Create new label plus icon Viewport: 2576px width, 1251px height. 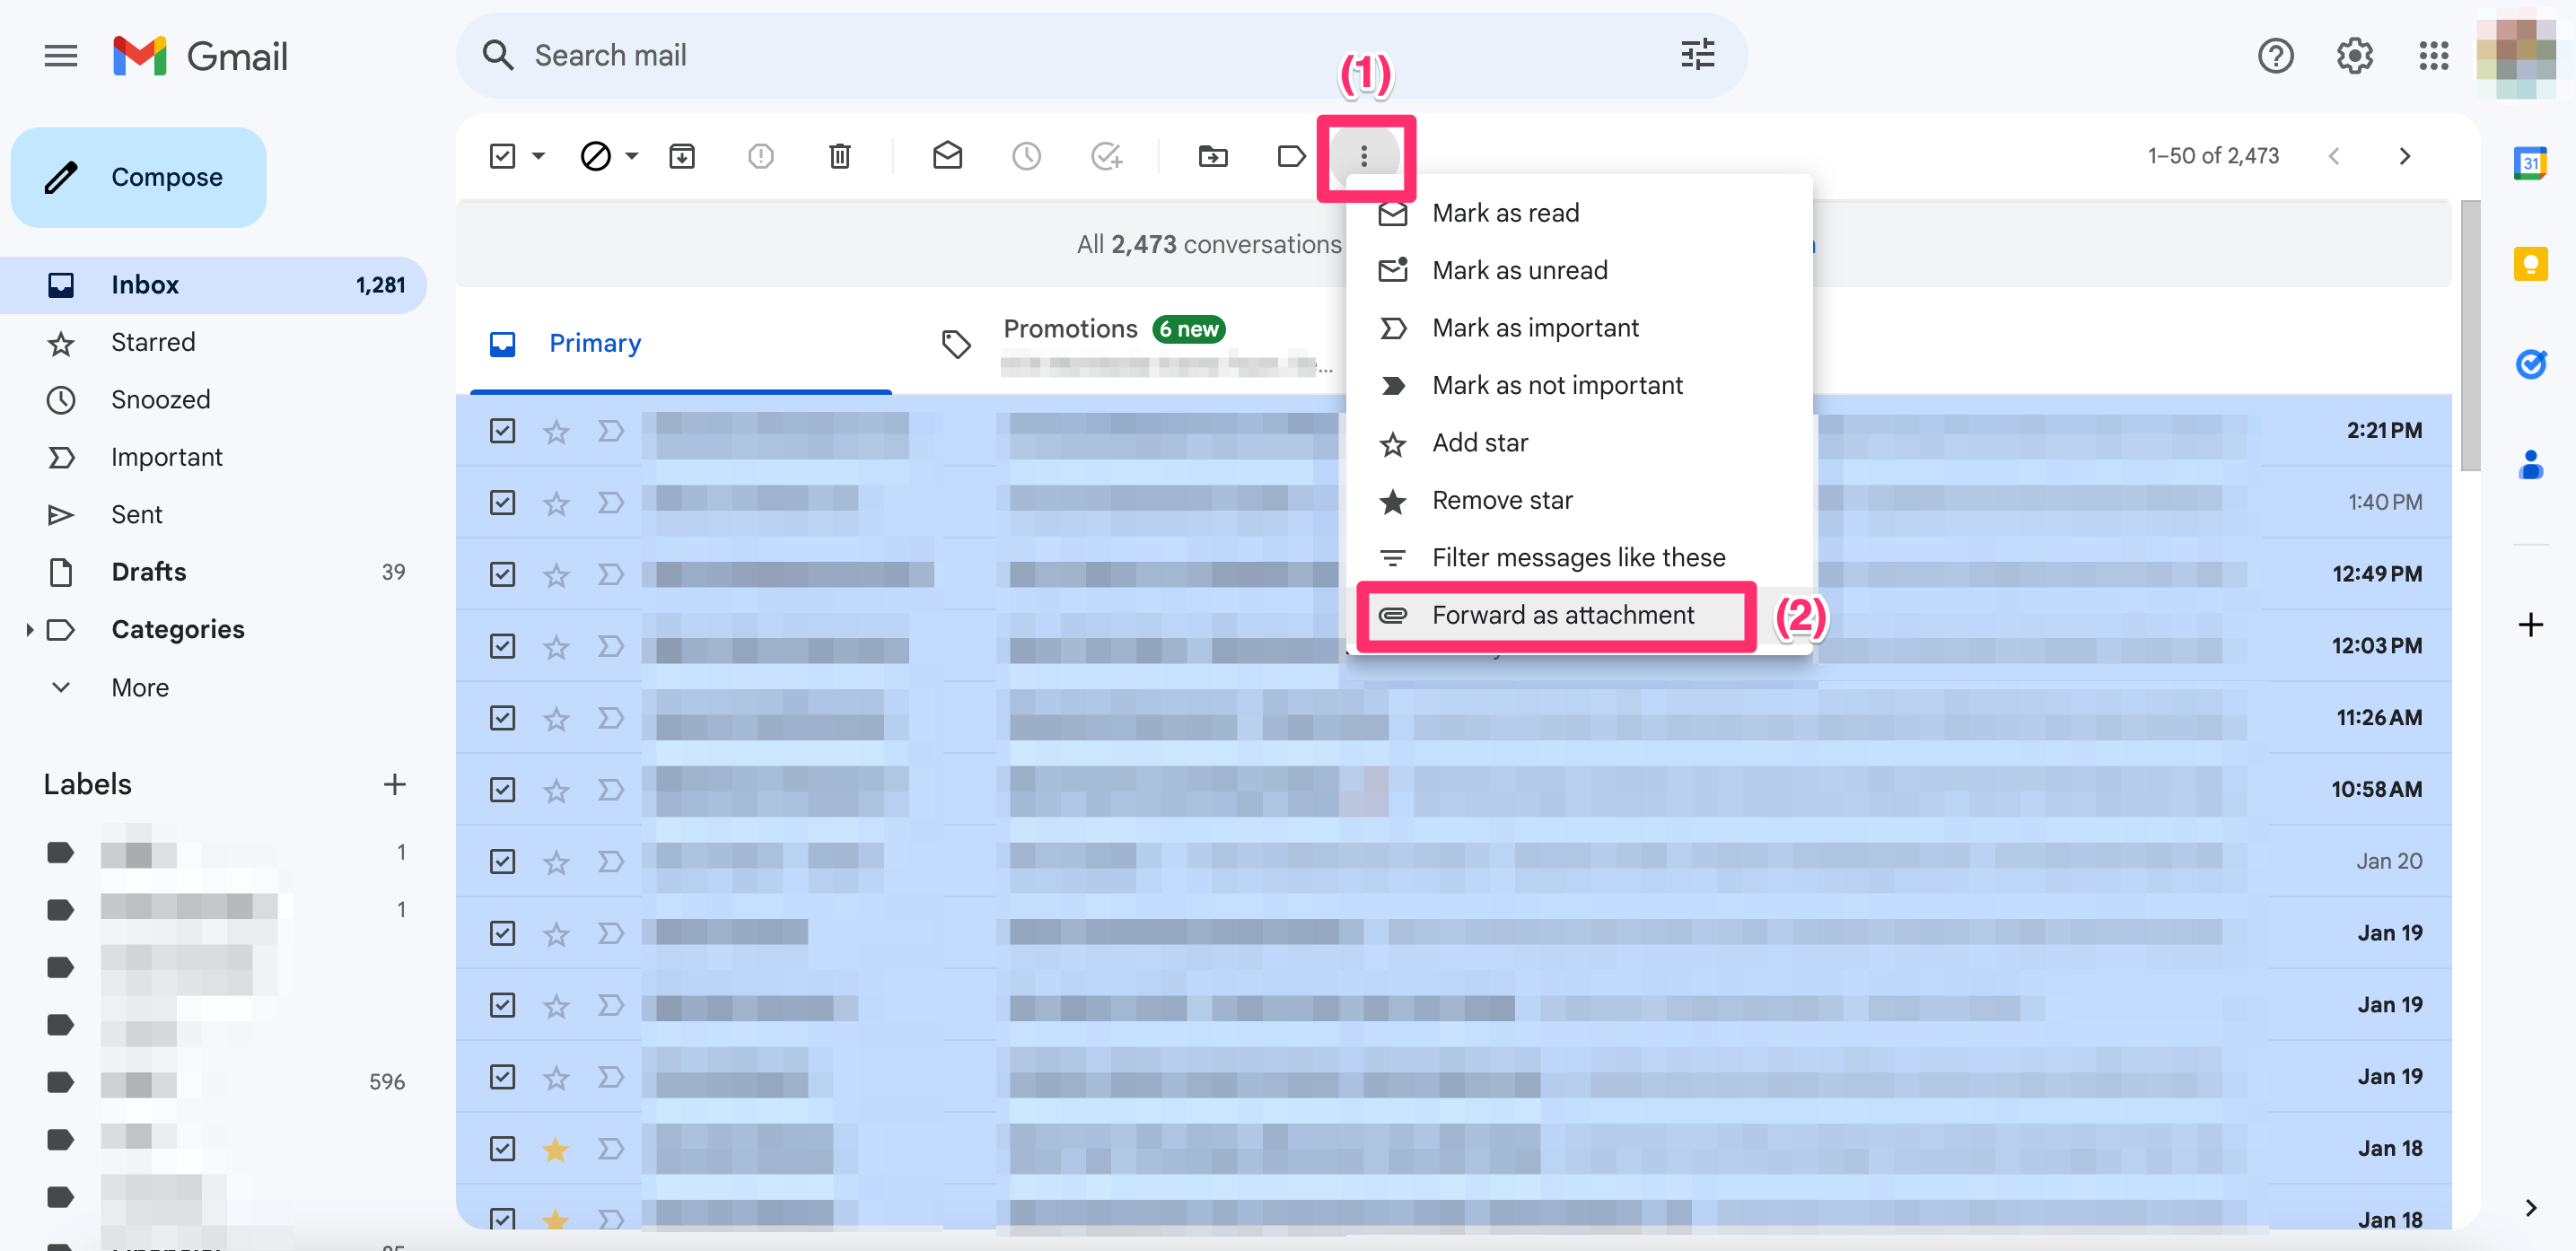[394, 784]
